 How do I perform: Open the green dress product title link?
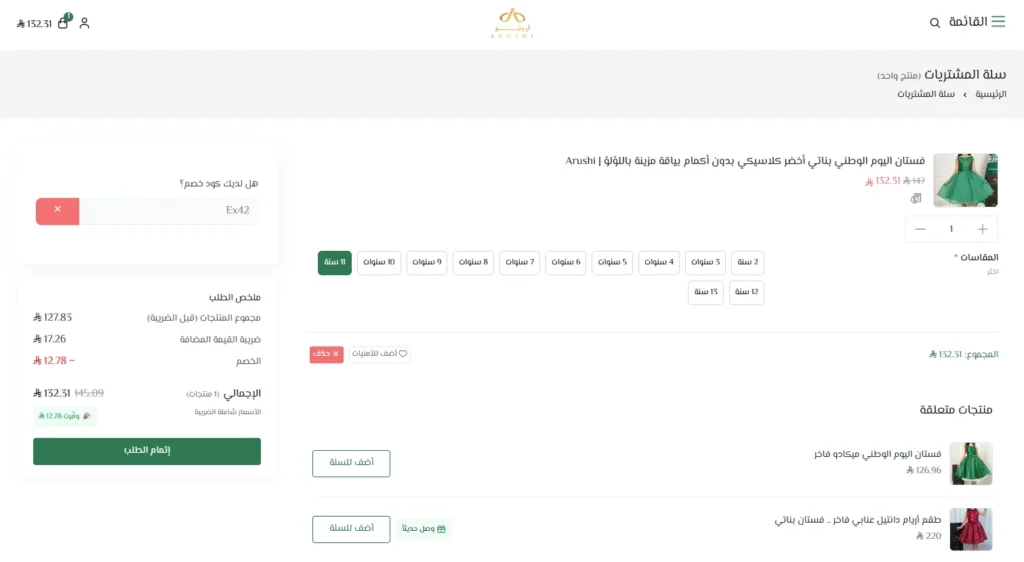pyautogui.click(x=744, y=161)
